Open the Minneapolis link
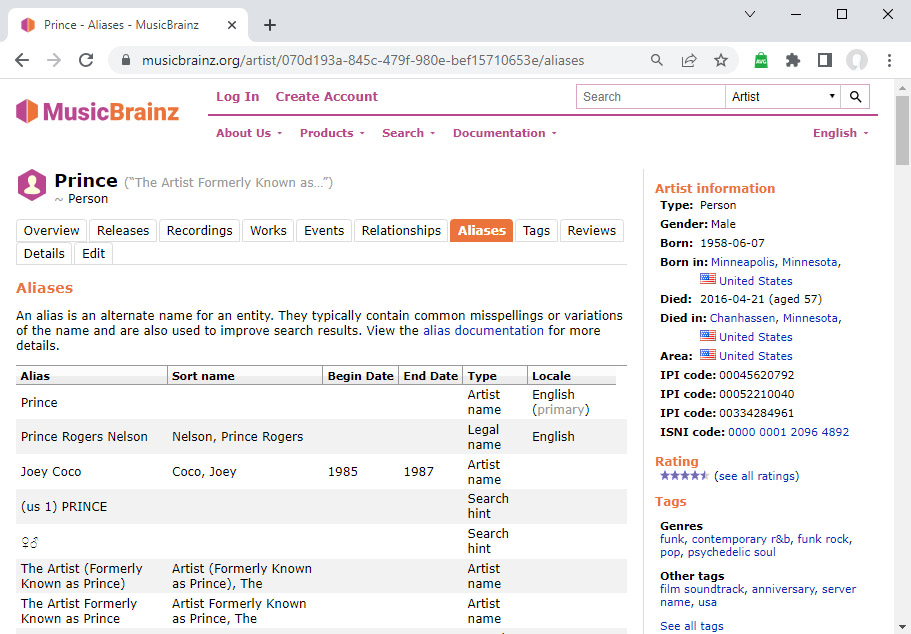The height and width of the screenshot is (634, 911). [x=743, y=262]
